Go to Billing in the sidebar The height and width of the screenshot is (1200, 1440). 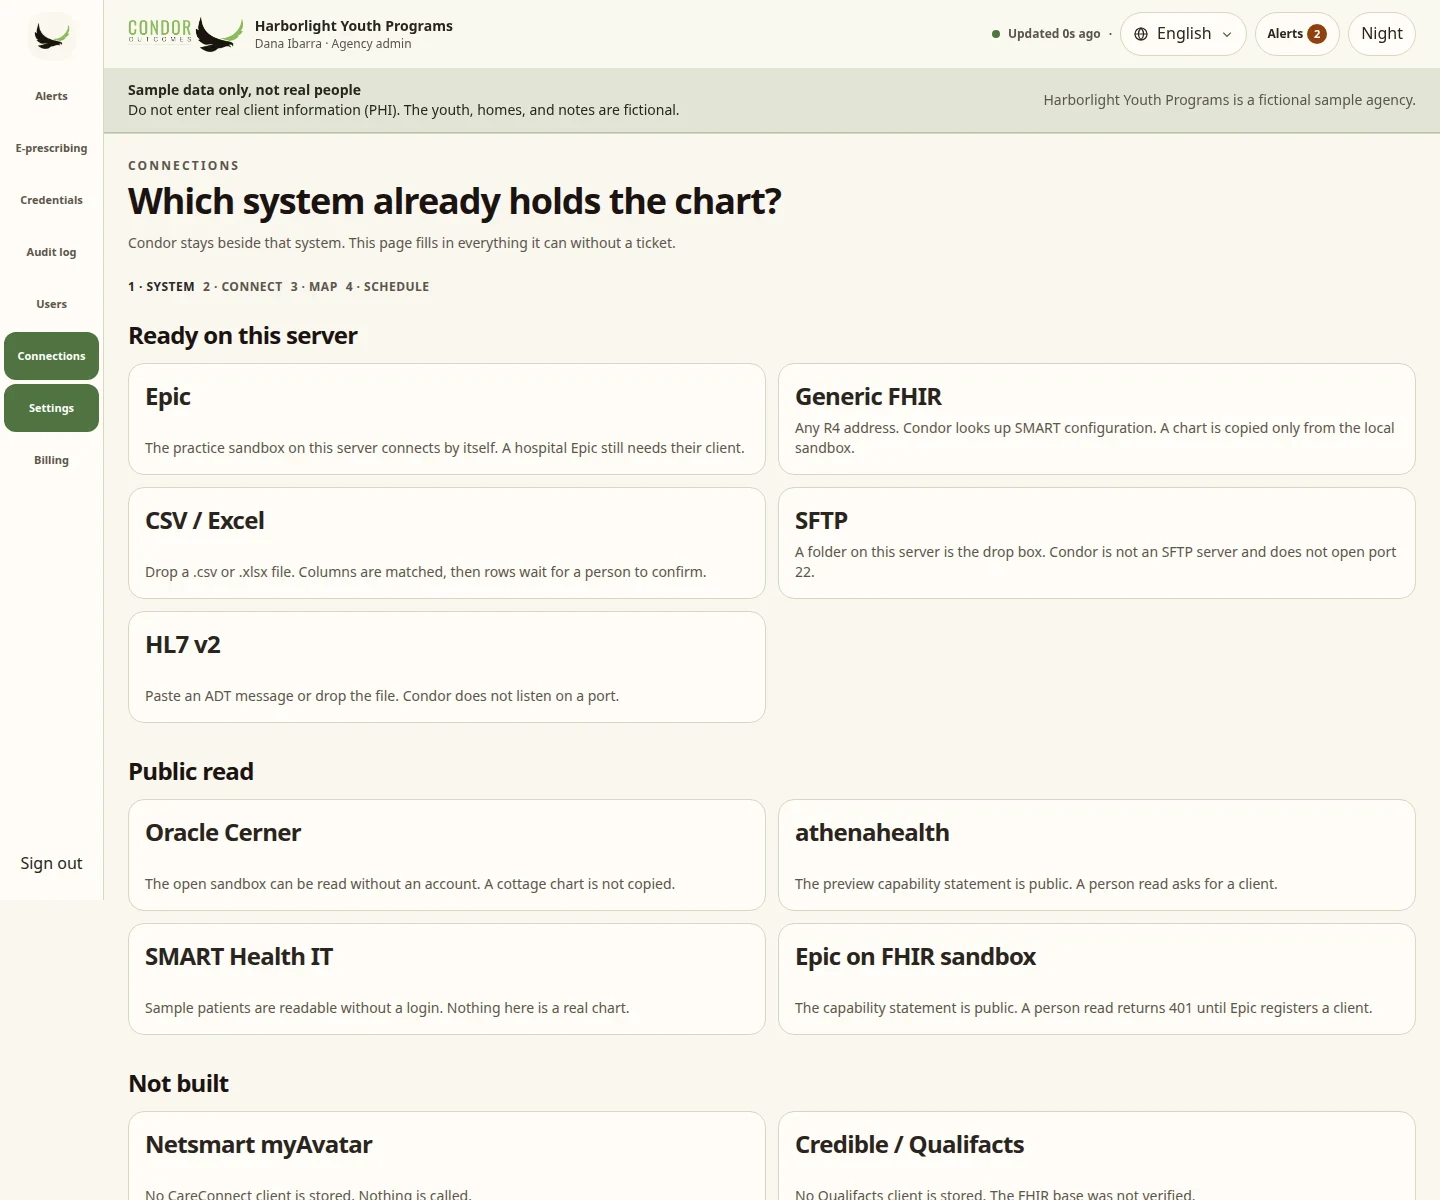(51, 460)
